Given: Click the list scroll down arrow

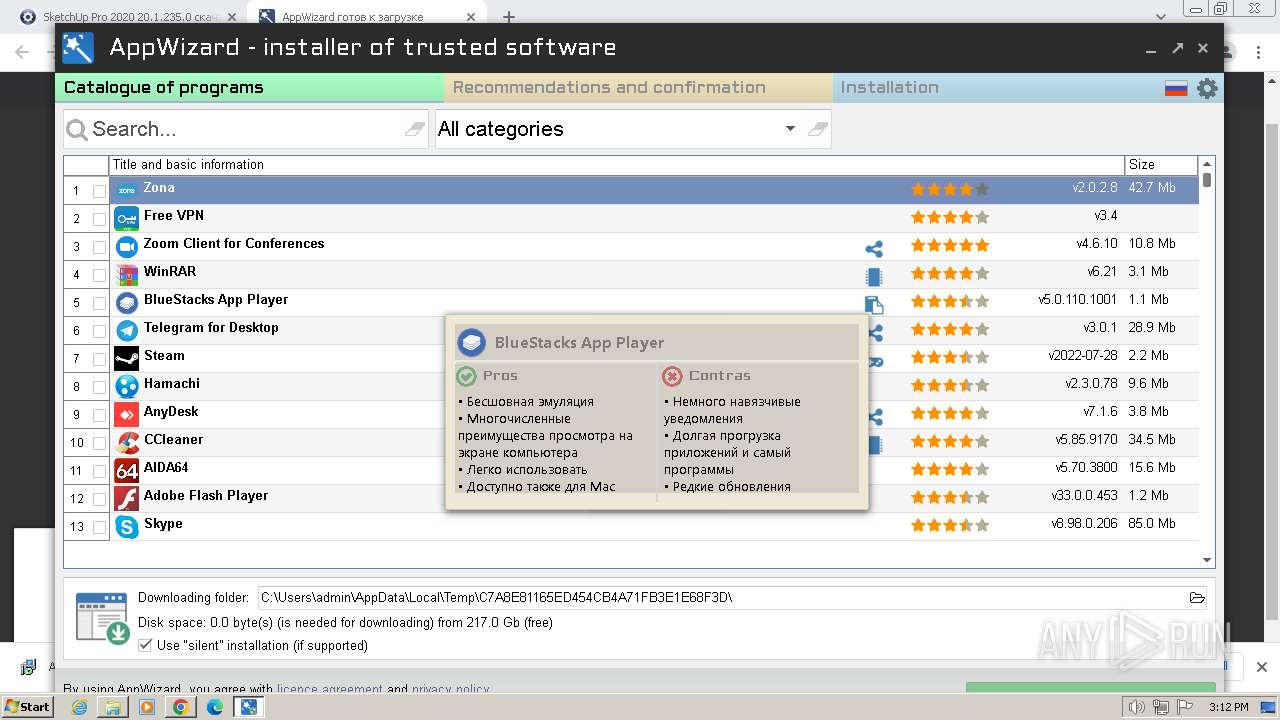Looking at the screenshot, I should (x=1207, y=561).
